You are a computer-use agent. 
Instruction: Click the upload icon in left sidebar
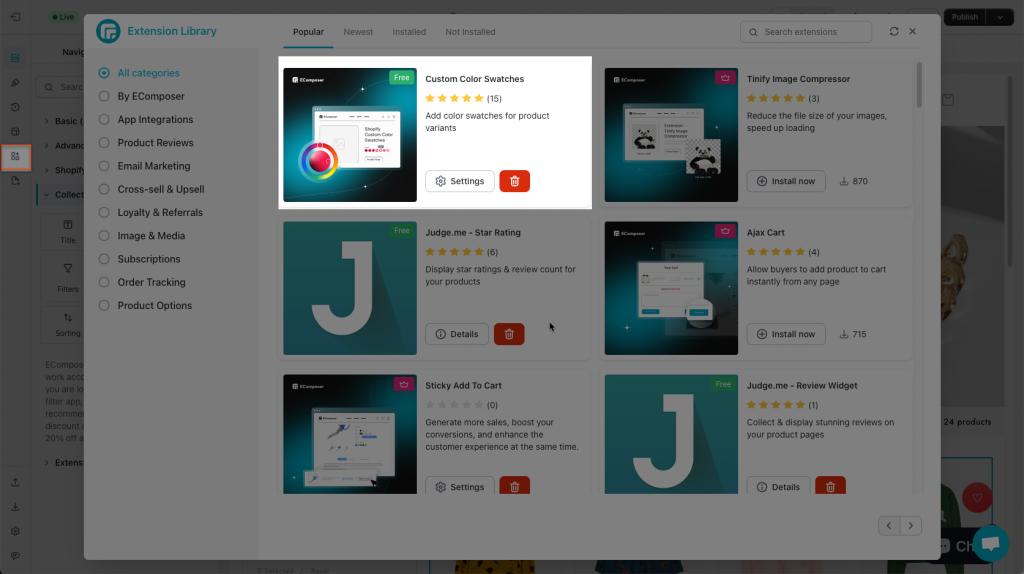tap(15, 482)
